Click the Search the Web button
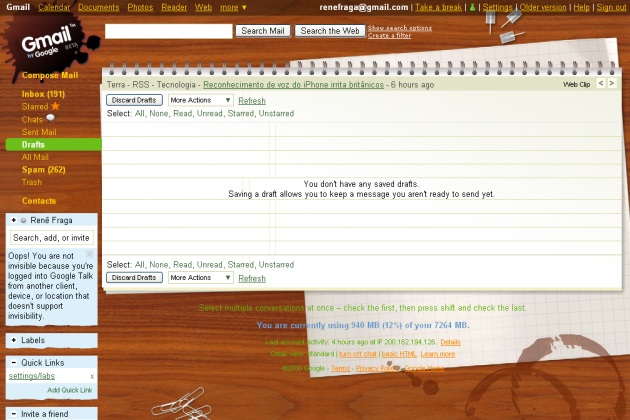 coord(330,31)
